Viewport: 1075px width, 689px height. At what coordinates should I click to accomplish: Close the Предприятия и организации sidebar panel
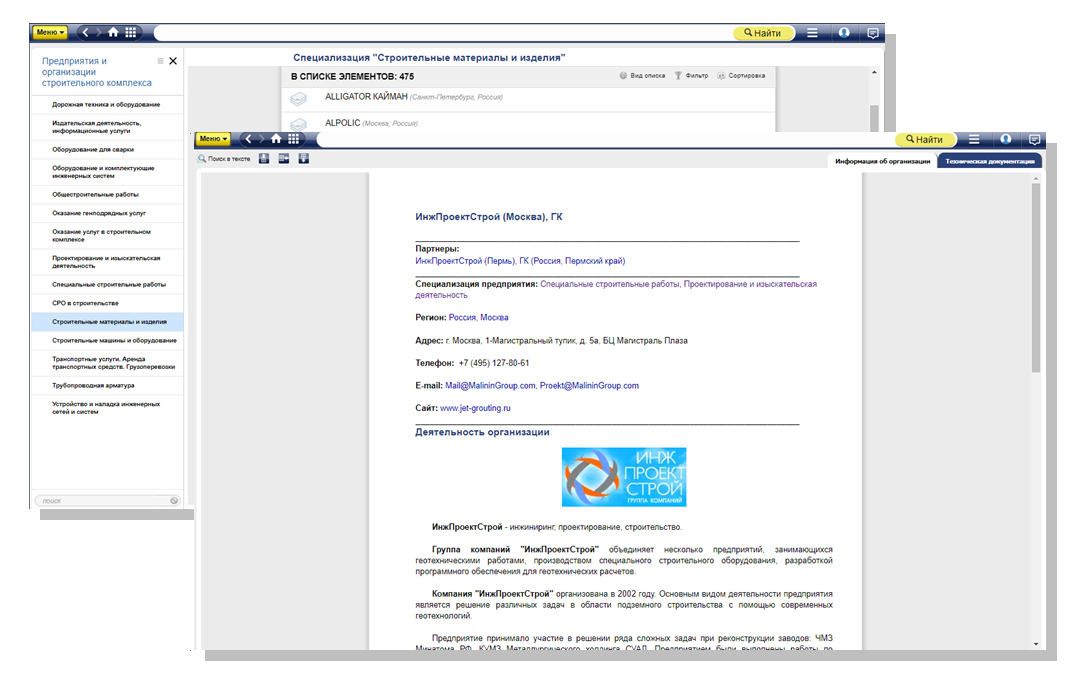(x=173, y=61)
